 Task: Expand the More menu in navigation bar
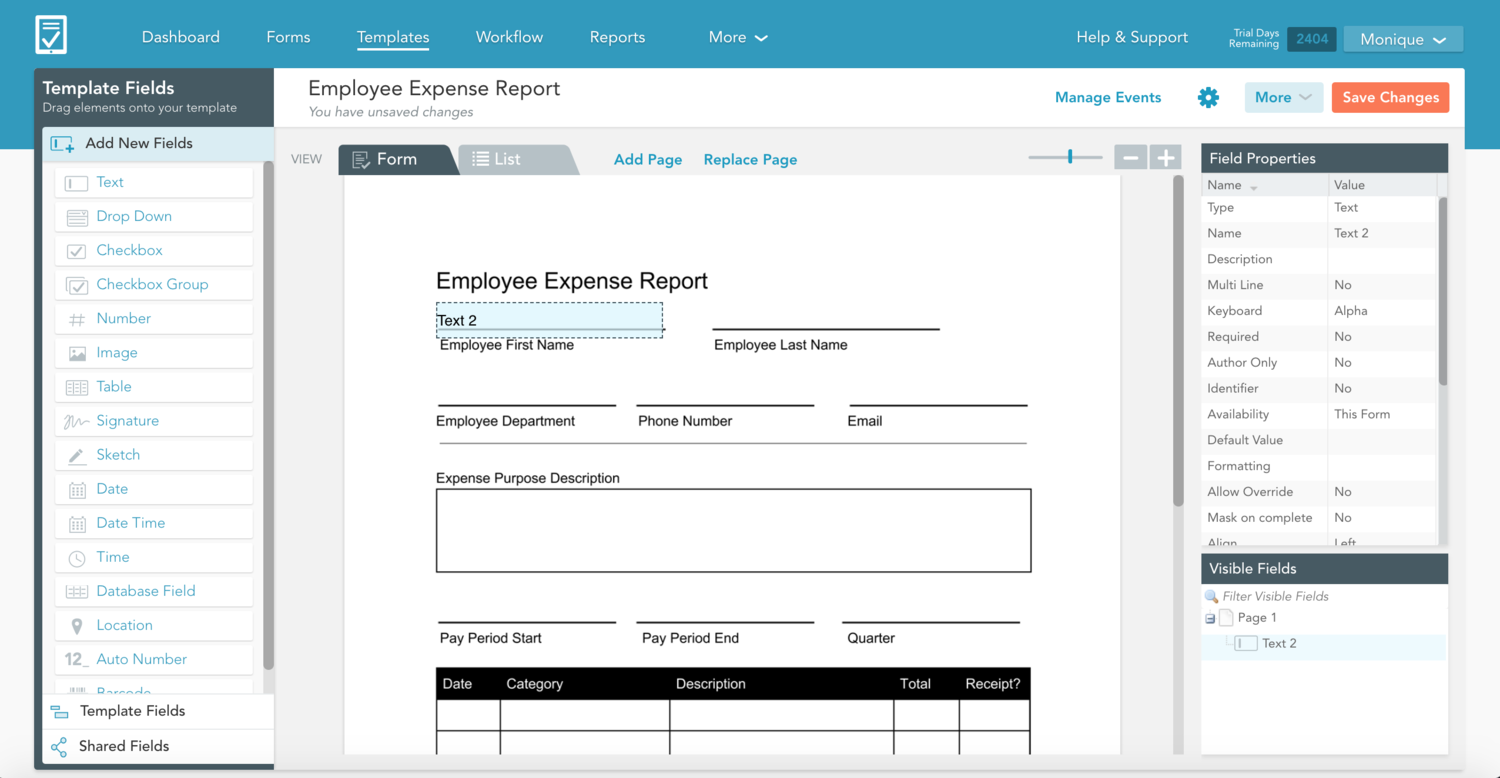click(737, 37)
